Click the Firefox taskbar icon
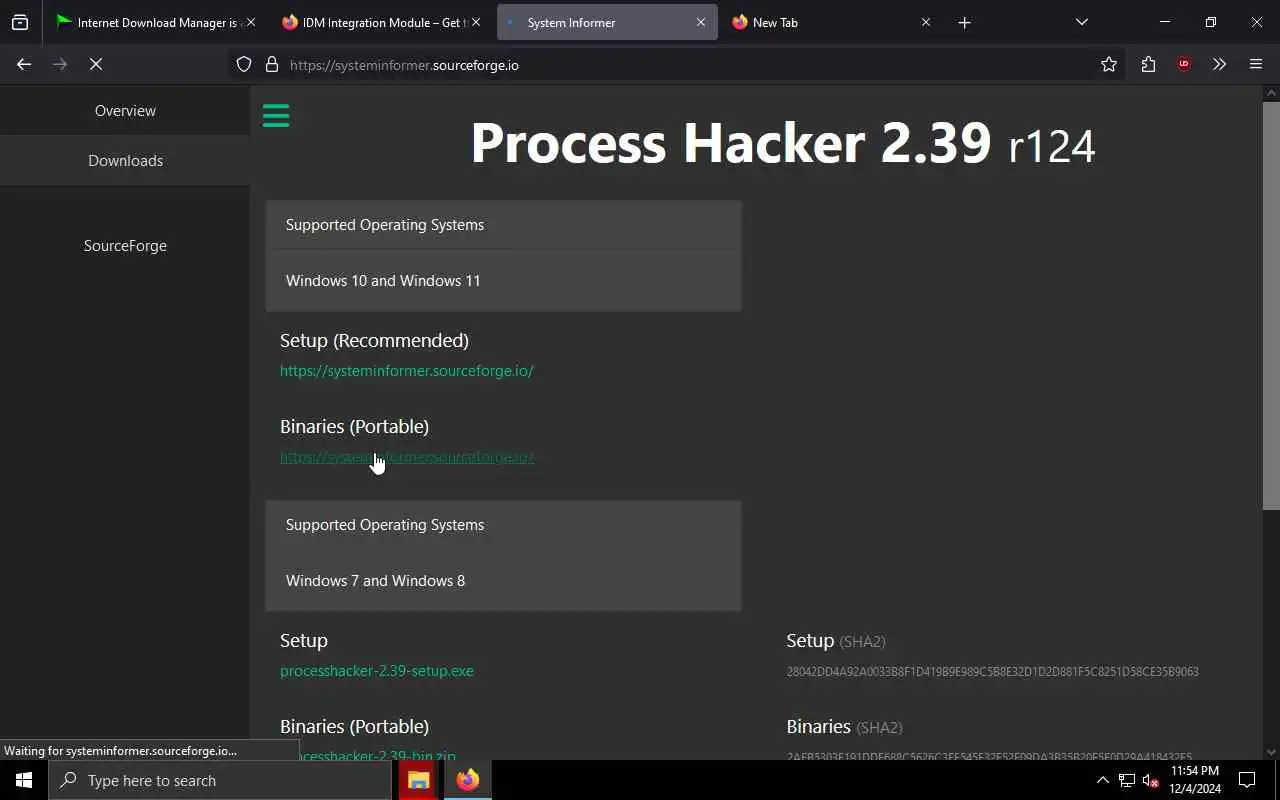 point(468,780)
